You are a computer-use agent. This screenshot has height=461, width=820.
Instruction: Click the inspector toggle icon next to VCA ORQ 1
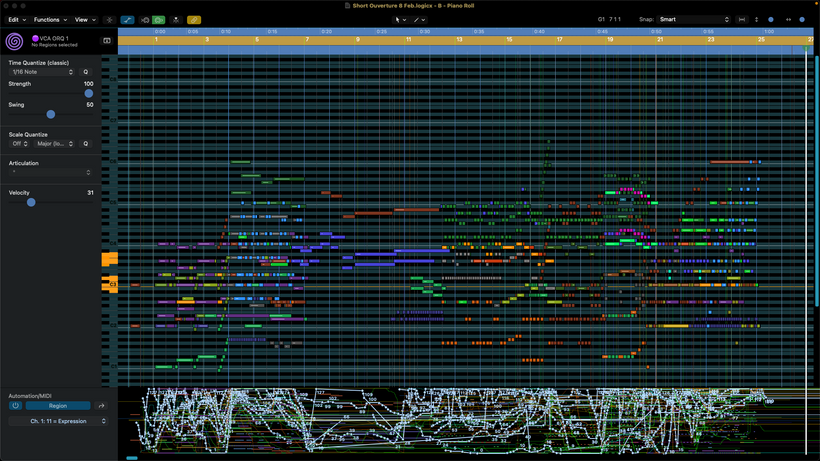point(107,41)
